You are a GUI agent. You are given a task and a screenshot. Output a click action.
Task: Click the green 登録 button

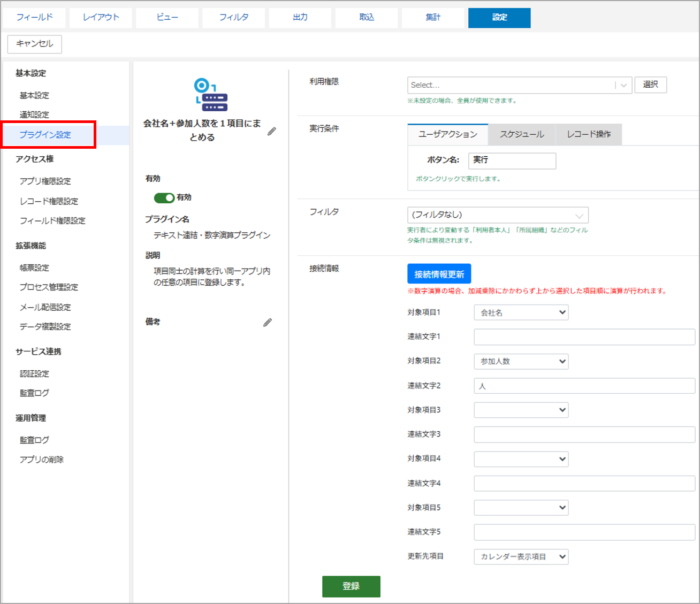[x=351, y=586]
